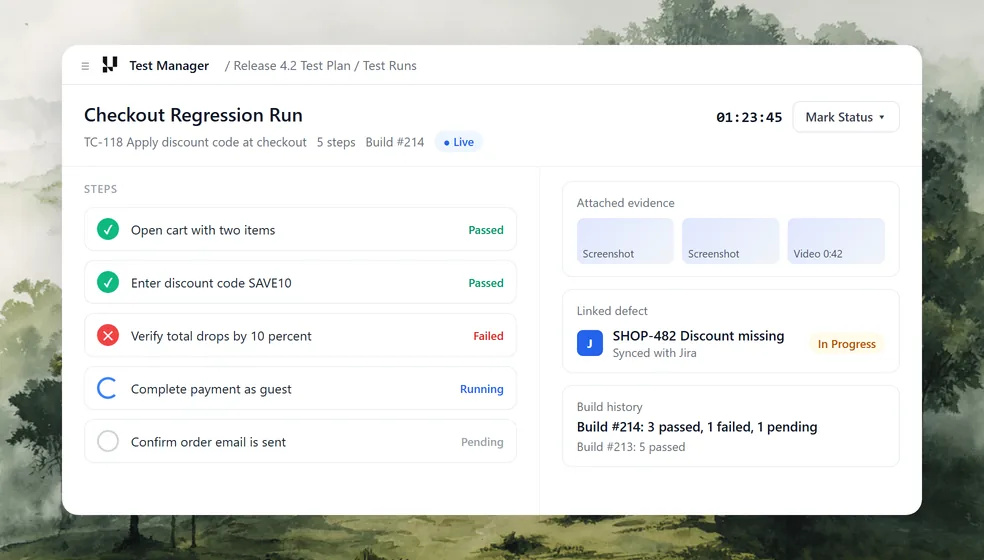
Task: Click the Checkout Regression Run heading
Action: tap(193, 115)
